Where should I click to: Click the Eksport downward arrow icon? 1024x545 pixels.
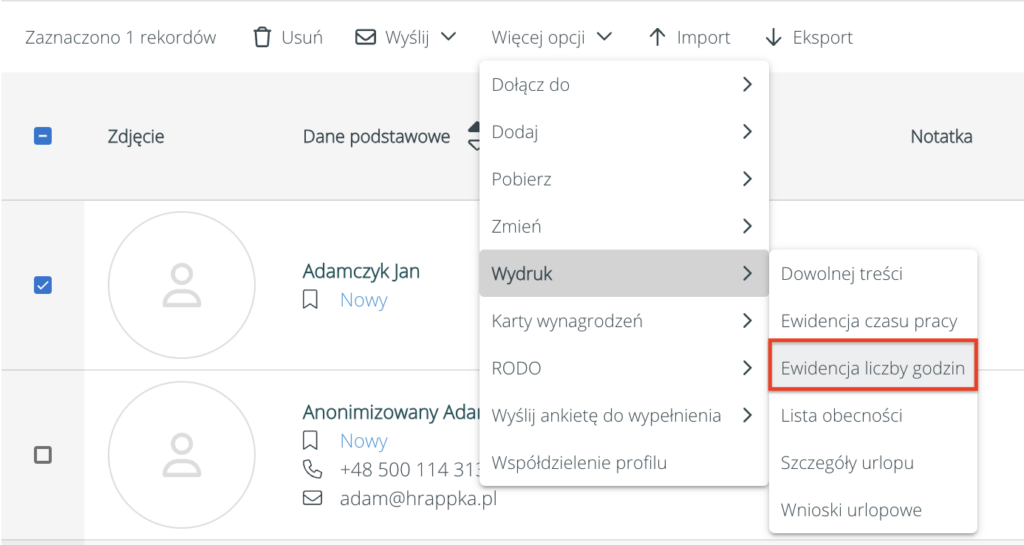773,38
